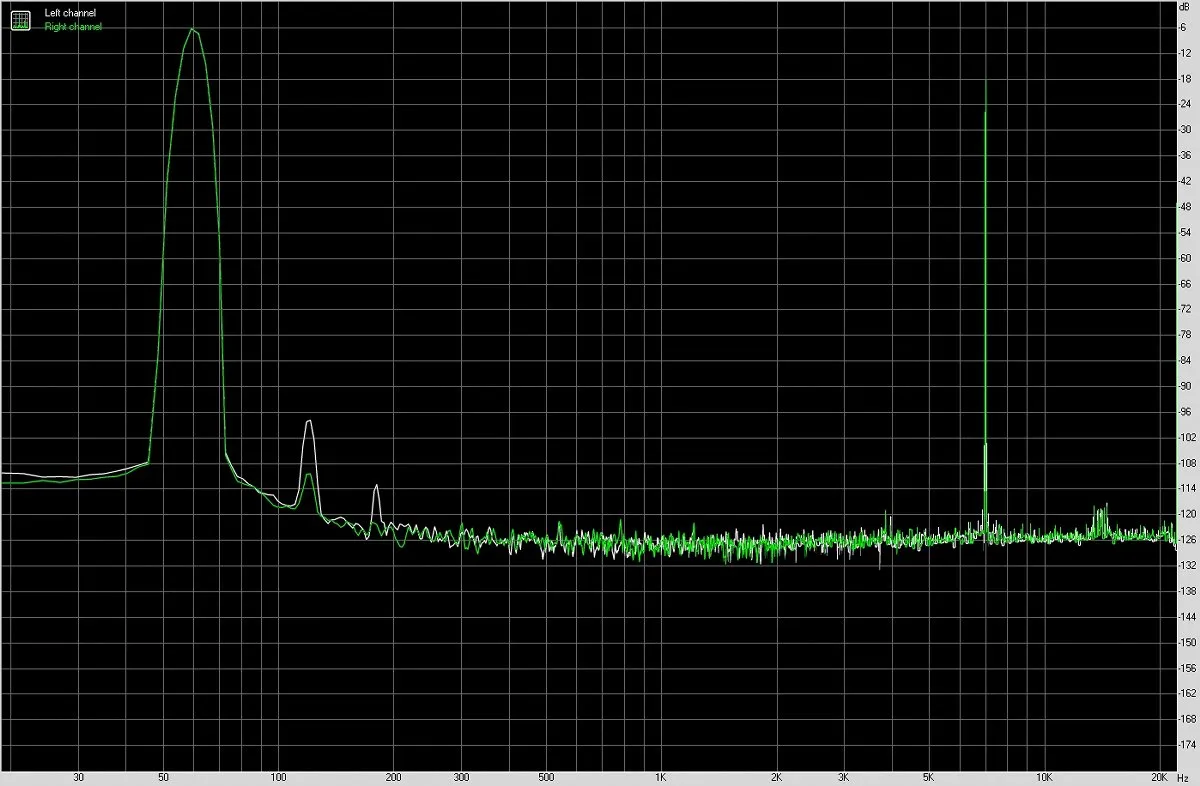Click the 5K frequency label

(929, 777)
